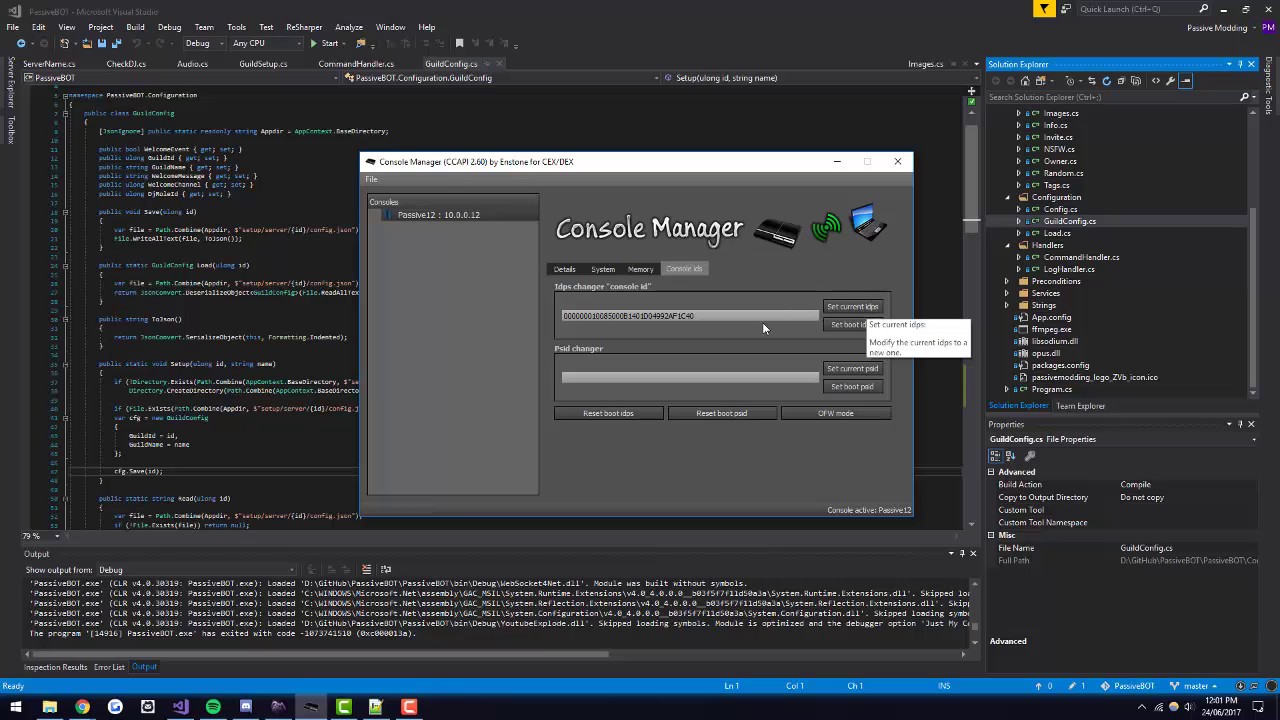Click the Reset boot idps button
The image size is (1280, 720).
pyautogui.click(x=608, y=413)
